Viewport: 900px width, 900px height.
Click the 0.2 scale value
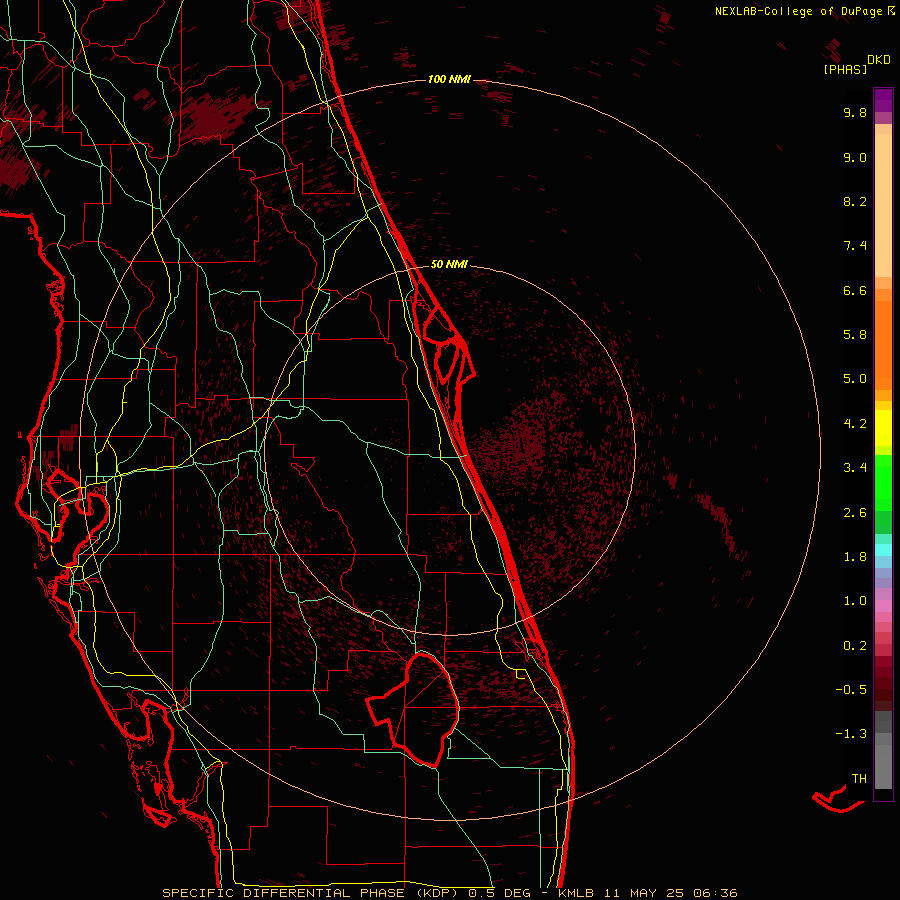coord(855,646)
